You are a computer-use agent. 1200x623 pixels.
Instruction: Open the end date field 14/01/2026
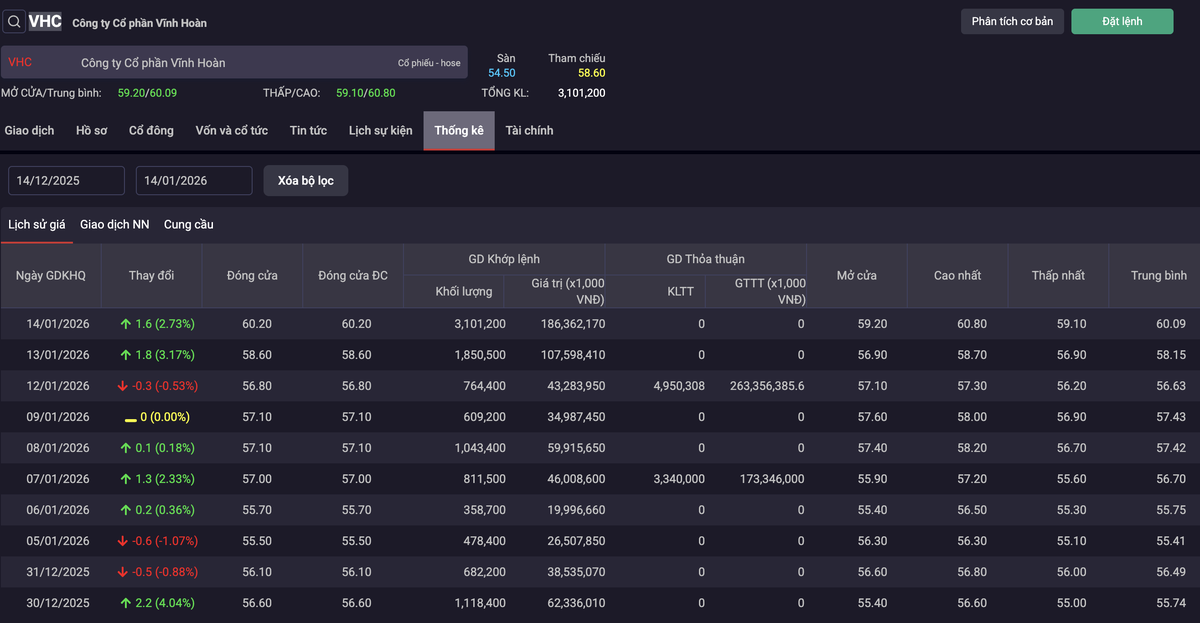[194, 181]
